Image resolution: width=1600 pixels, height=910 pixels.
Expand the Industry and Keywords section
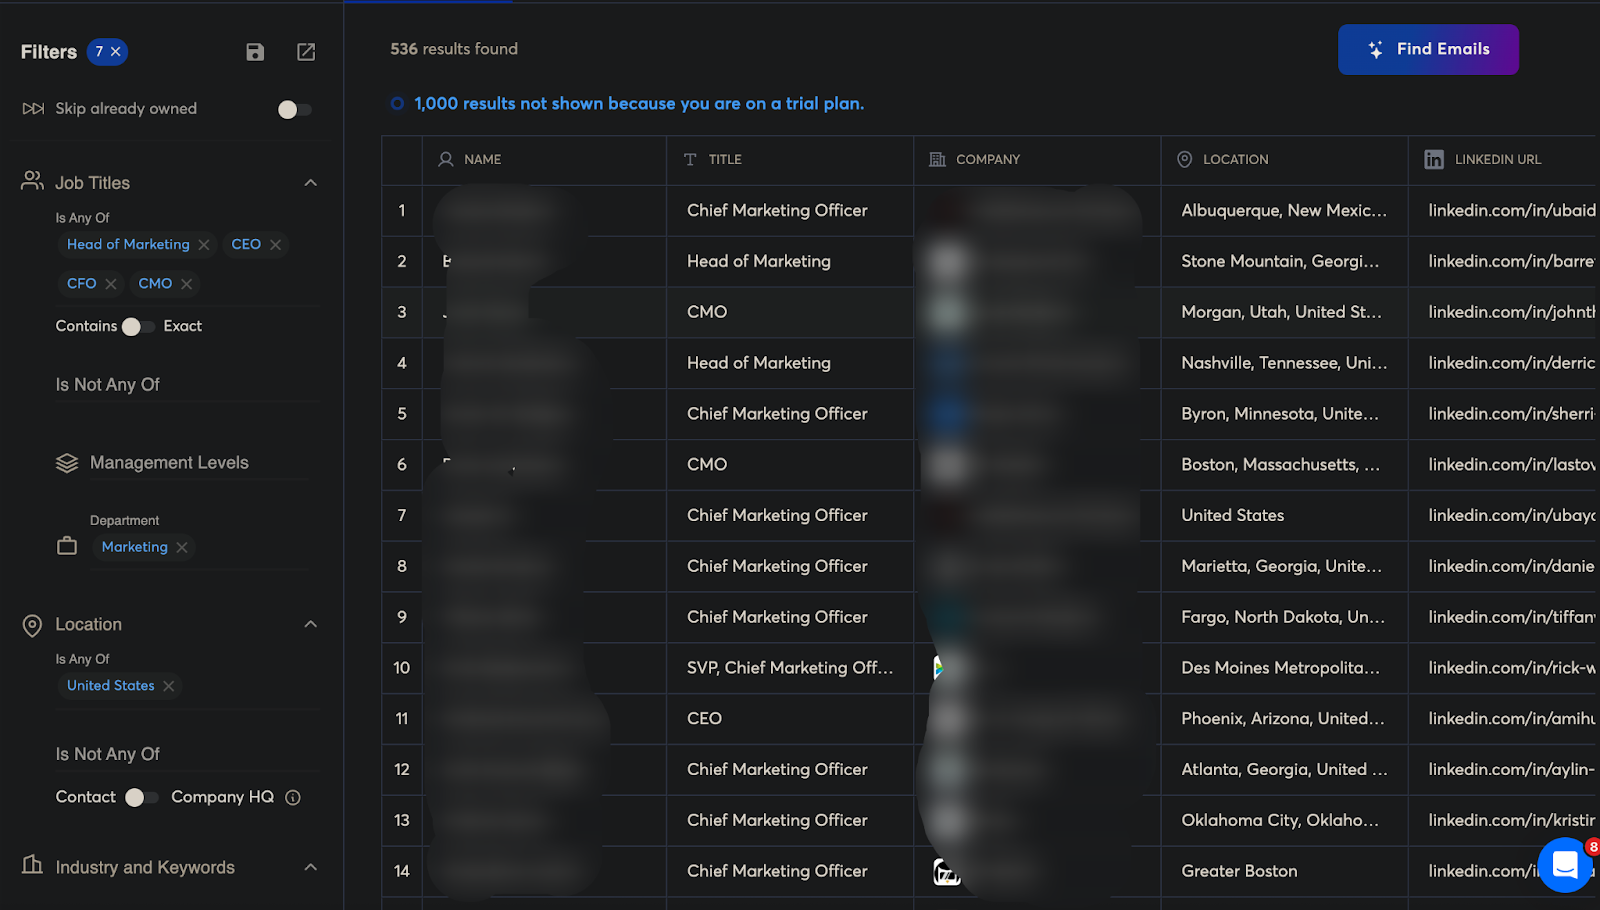pyautogui.click(x=311, y=867)
